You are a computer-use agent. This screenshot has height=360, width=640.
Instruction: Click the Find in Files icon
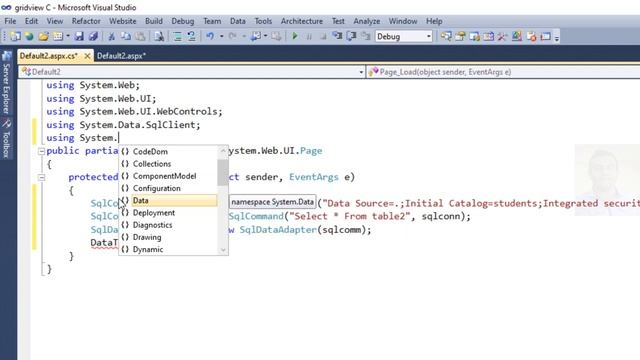click(159, 36)
